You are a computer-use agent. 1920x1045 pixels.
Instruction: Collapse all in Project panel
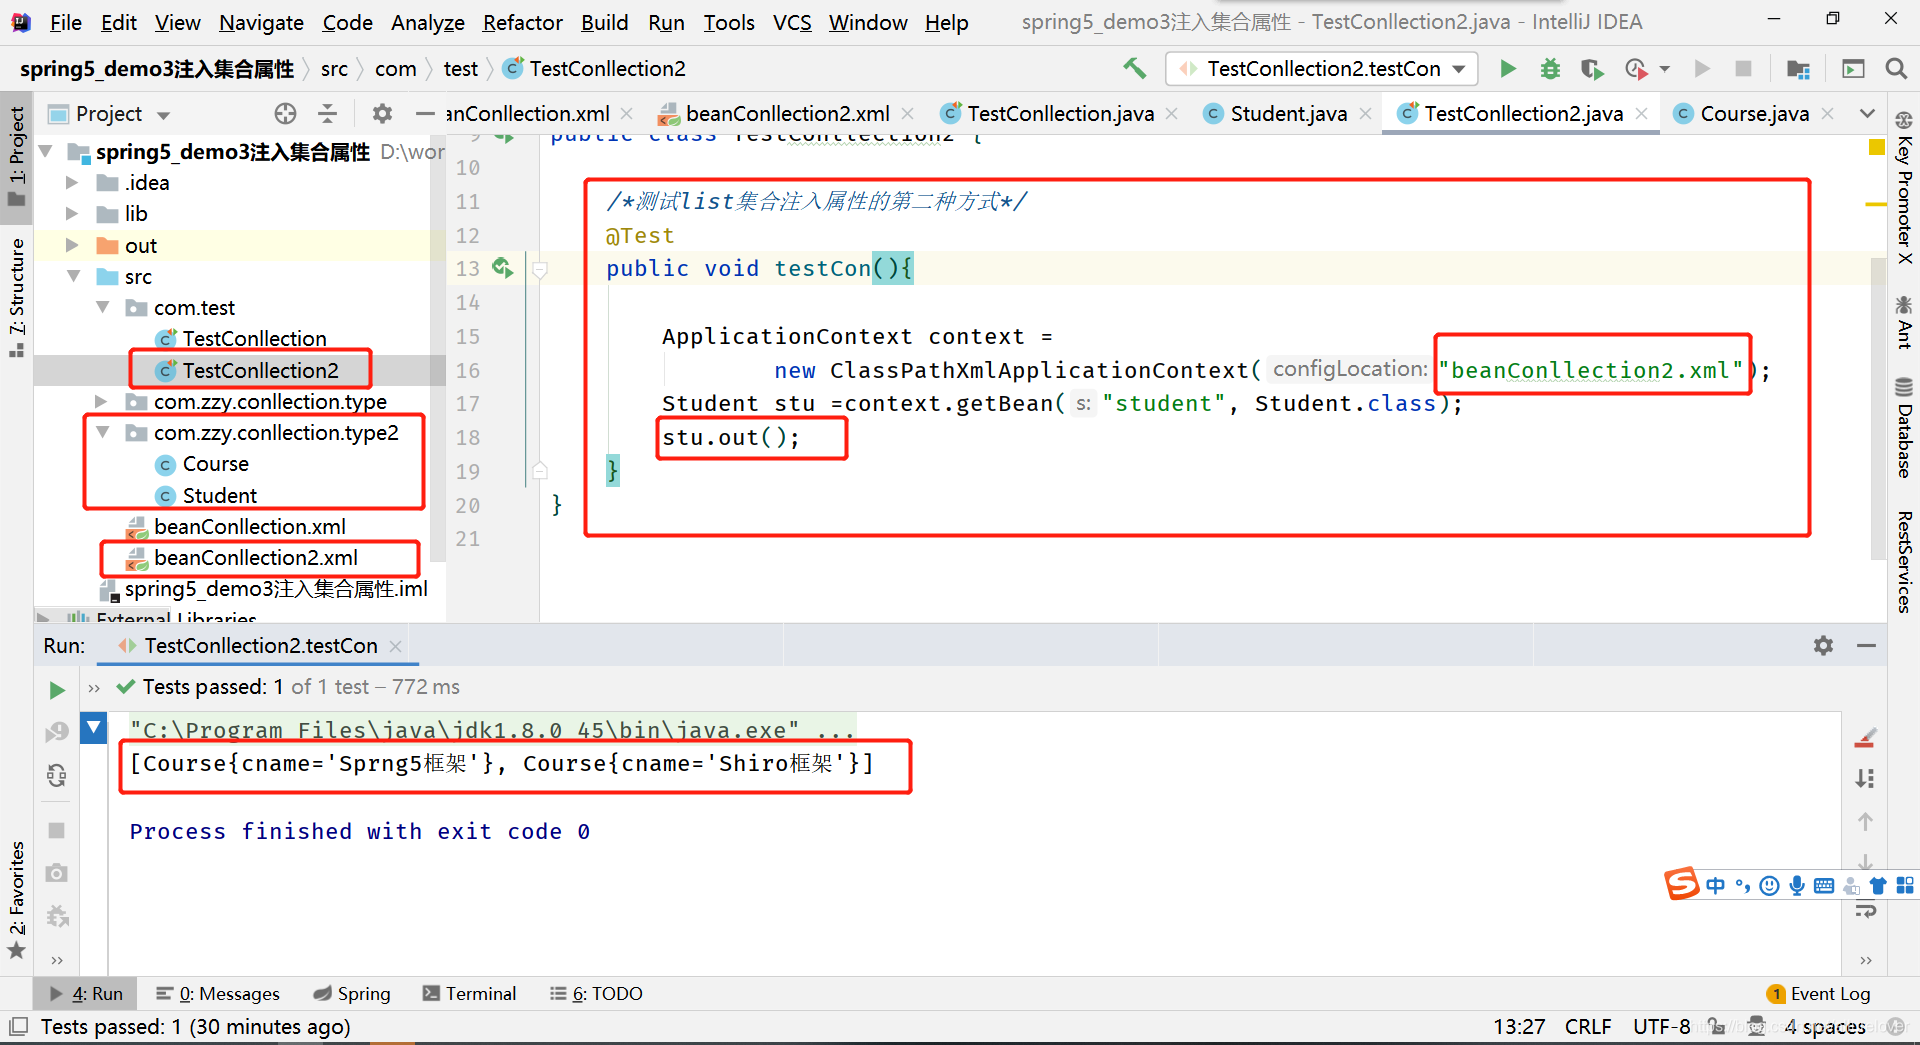click(327, 113)
